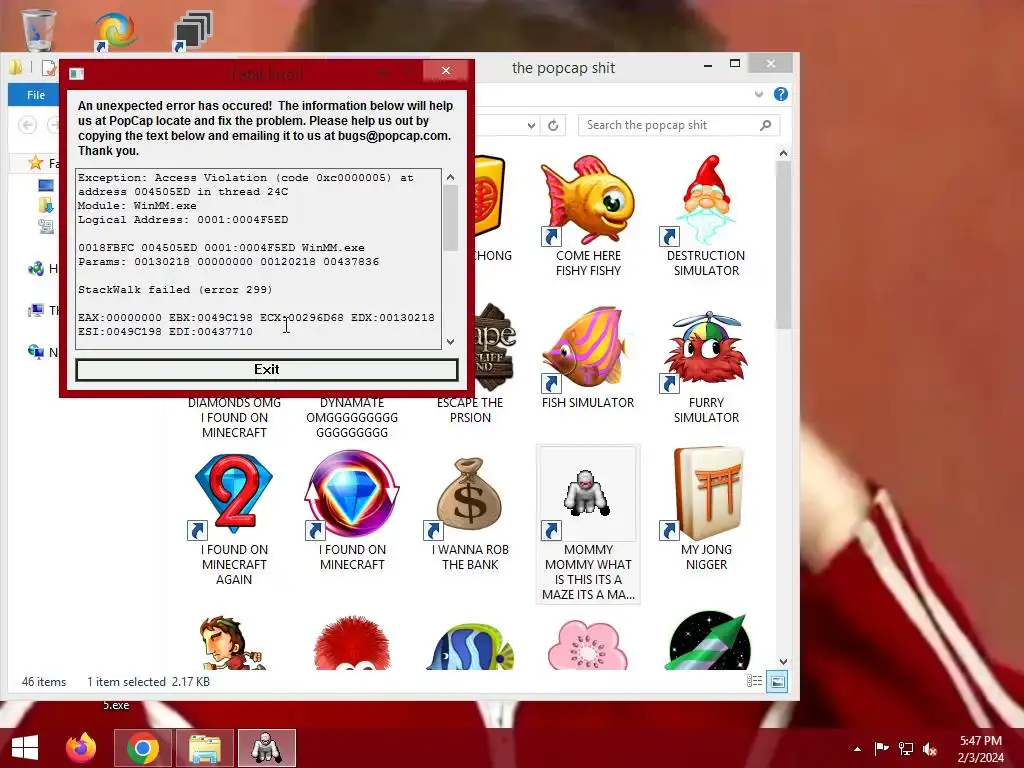Select the pink flower shortcut
Screen dimensions: 1024x768
[588, 644]
